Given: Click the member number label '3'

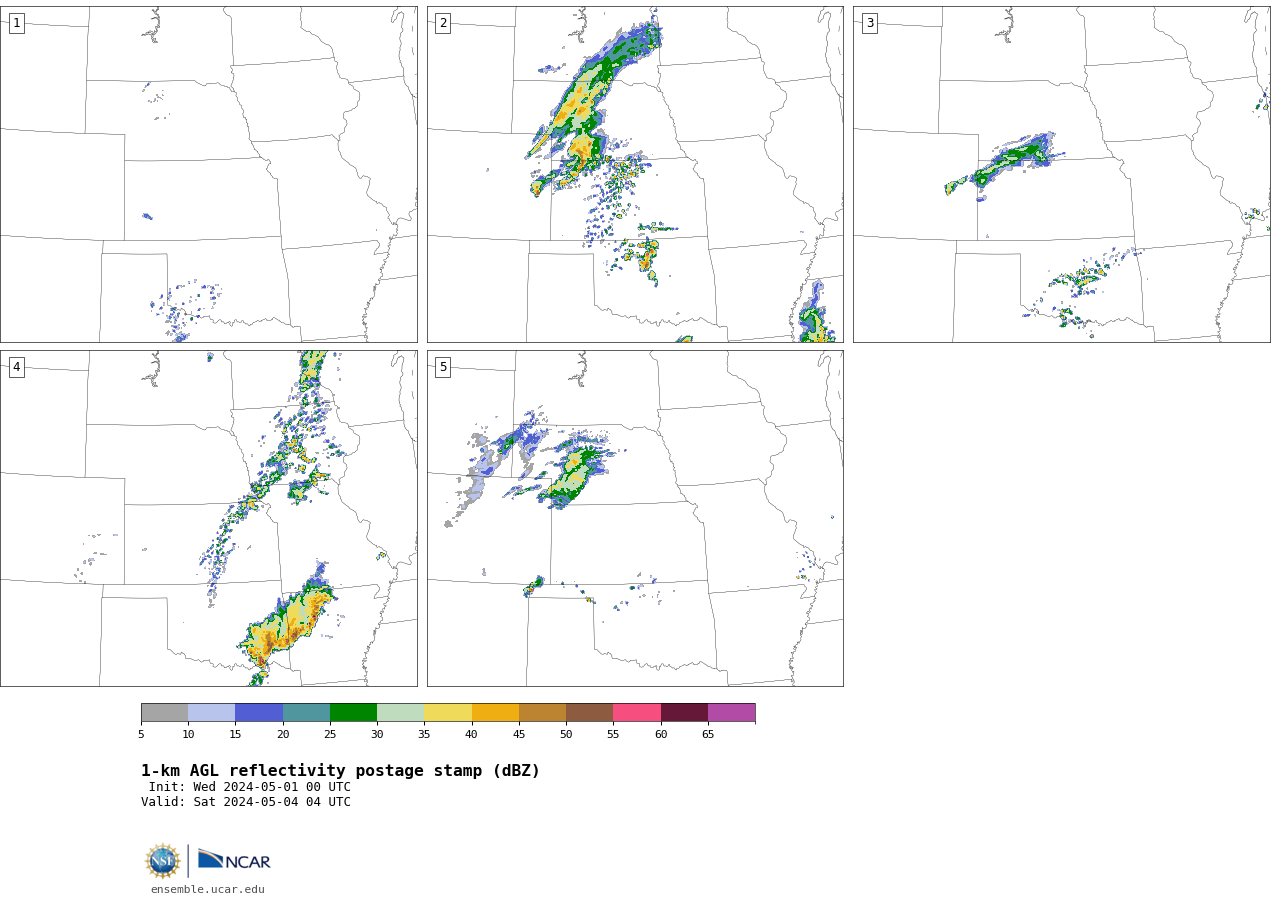Looking at the screenshot, I should coord(869,23).
